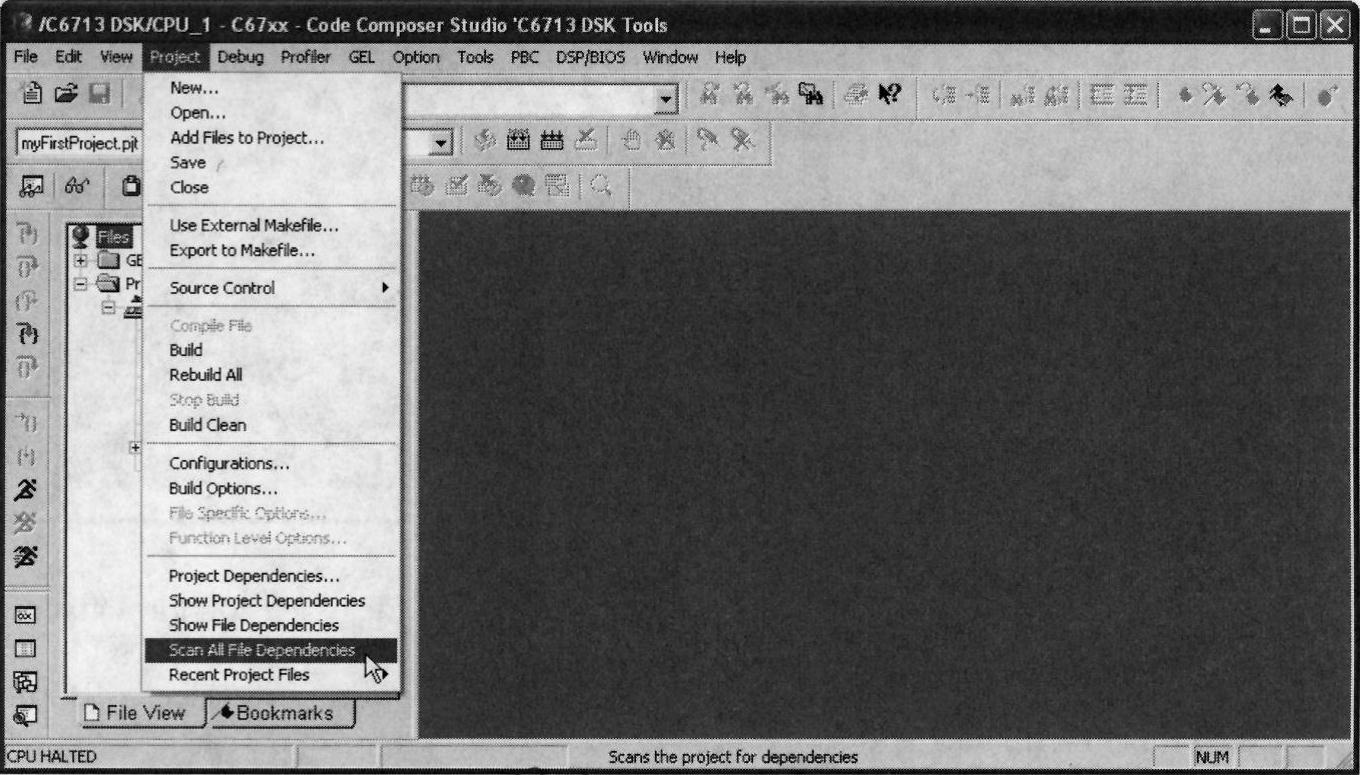Open the File menu
The width and height of the screenshot is (1360, 775).
click(27, 57)
